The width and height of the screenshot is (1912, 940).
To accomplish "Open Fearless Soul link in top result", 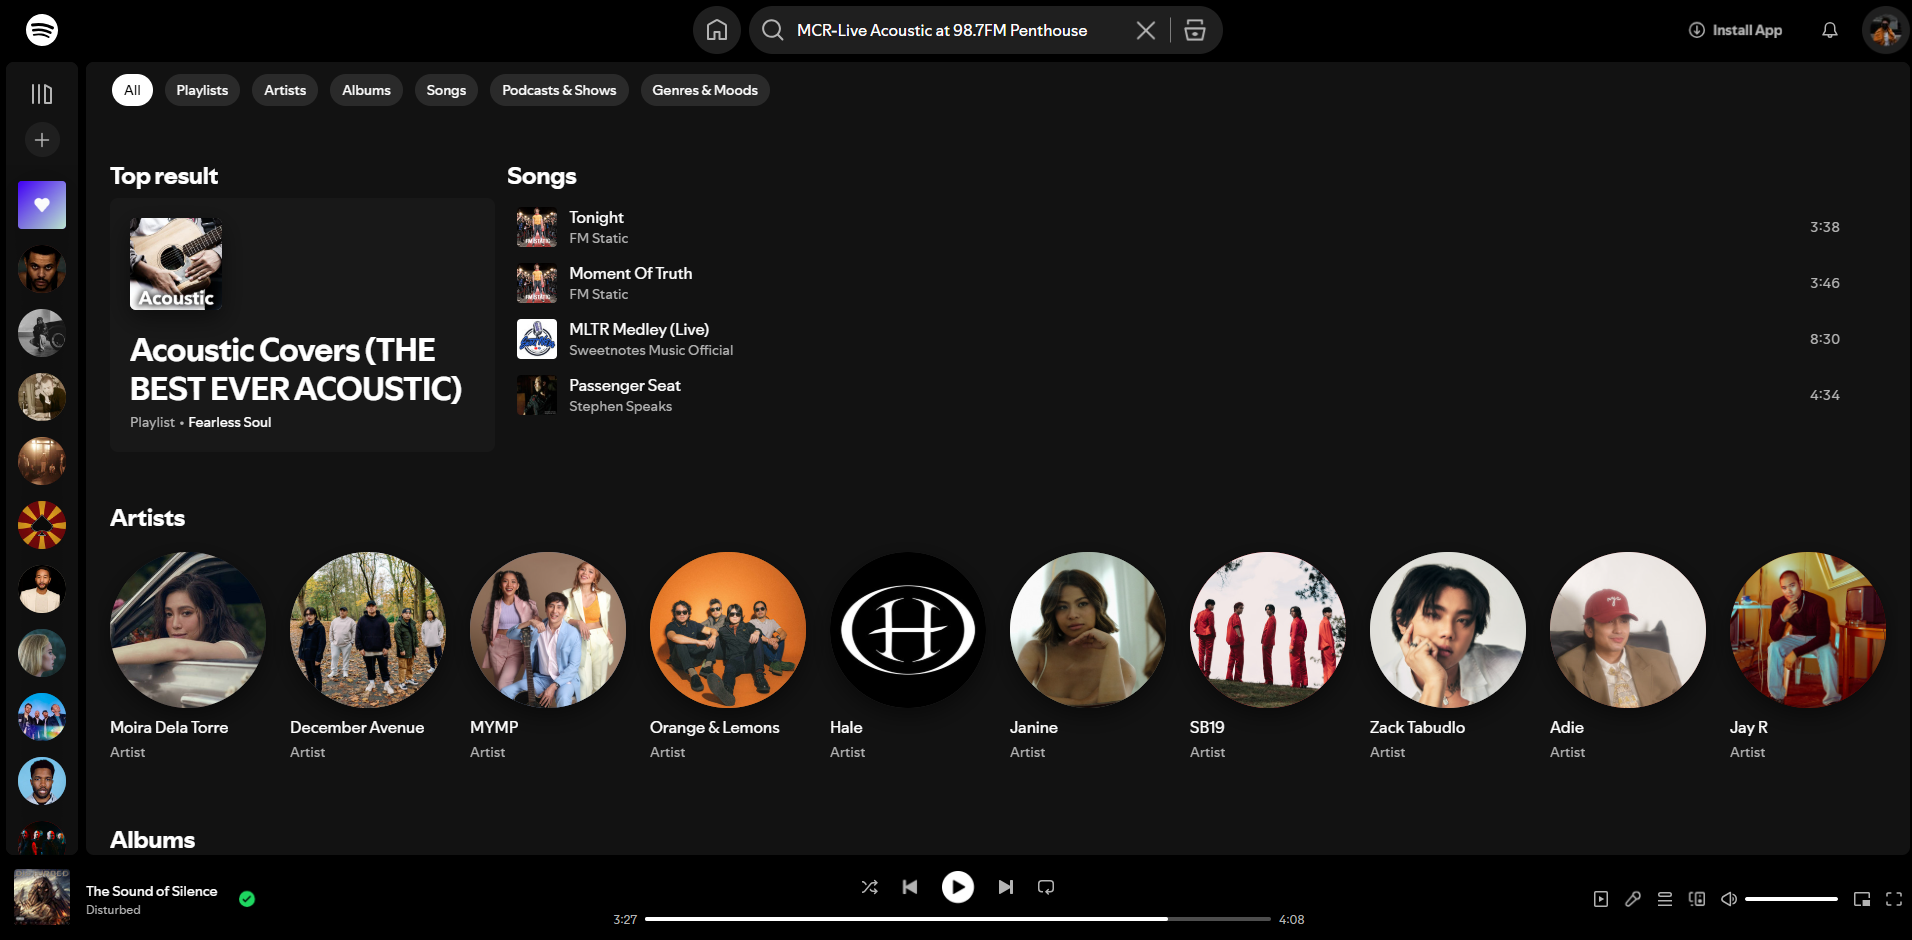I will [x=230, y=422].
